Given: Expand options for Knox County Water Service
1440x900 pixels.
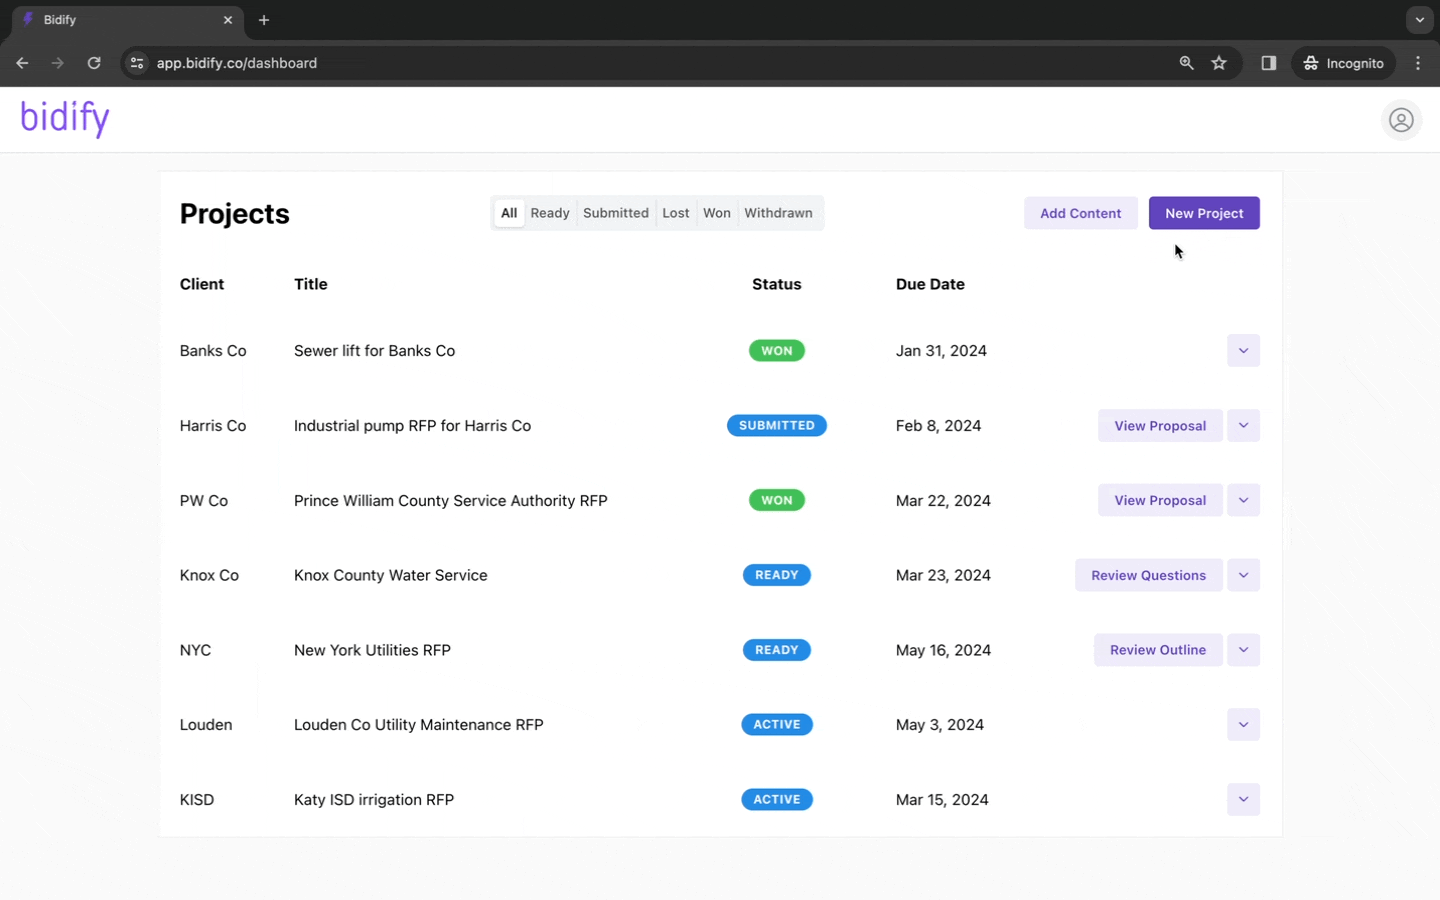Looking at the screenshot, I should (1243, 575).
